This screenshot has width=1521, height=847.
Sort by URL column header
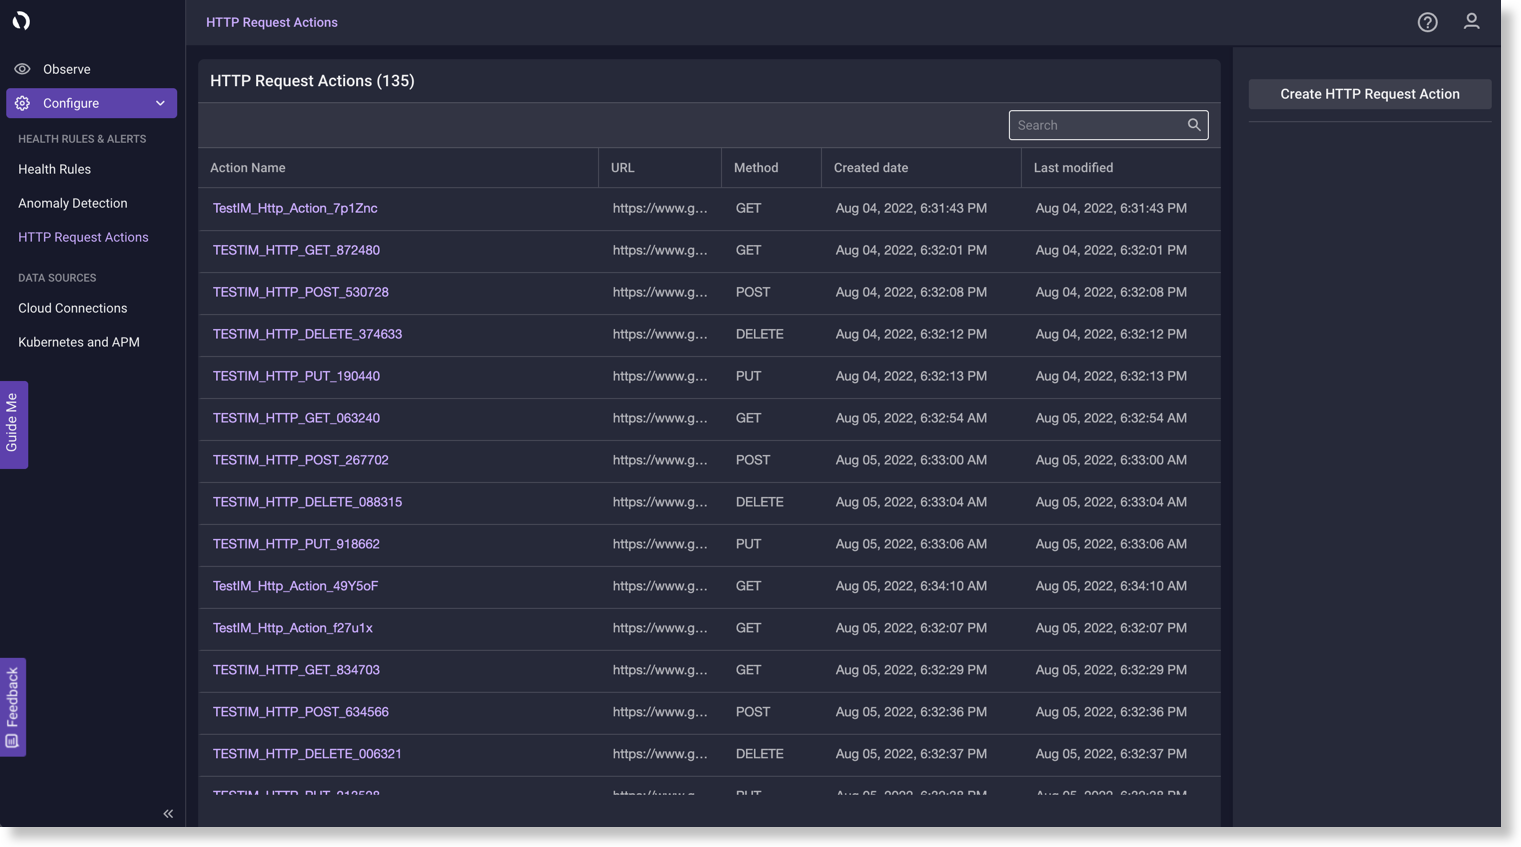[623, 168]
